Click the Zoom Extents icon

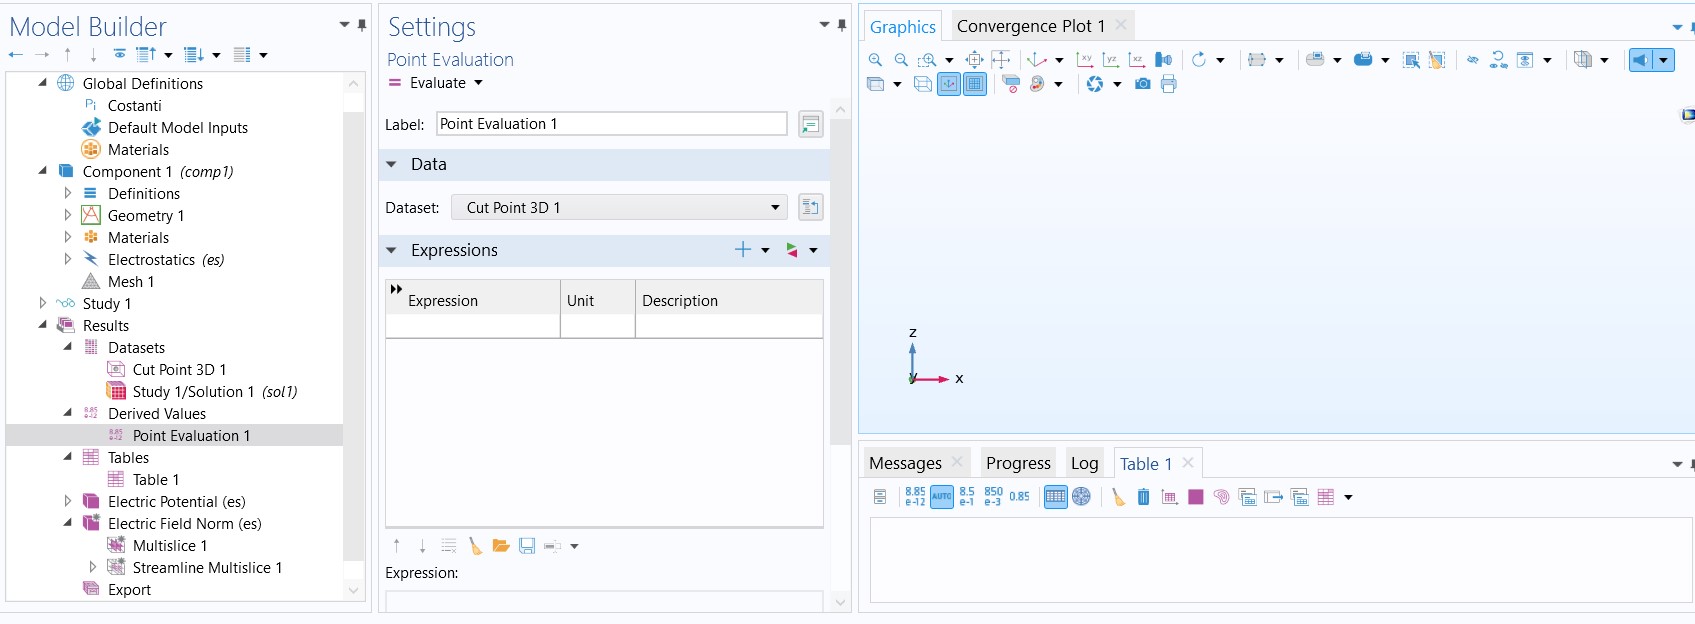[974, 60]
